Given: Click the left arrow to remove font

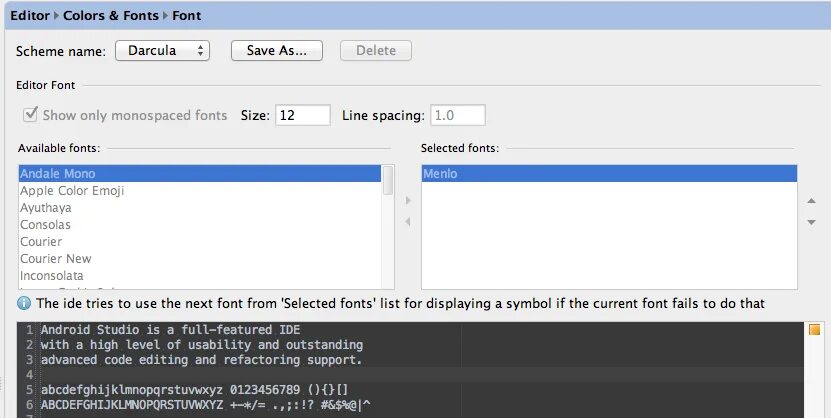Looking at the screenshot, I should pyautogui.click(x=408, y=221).
